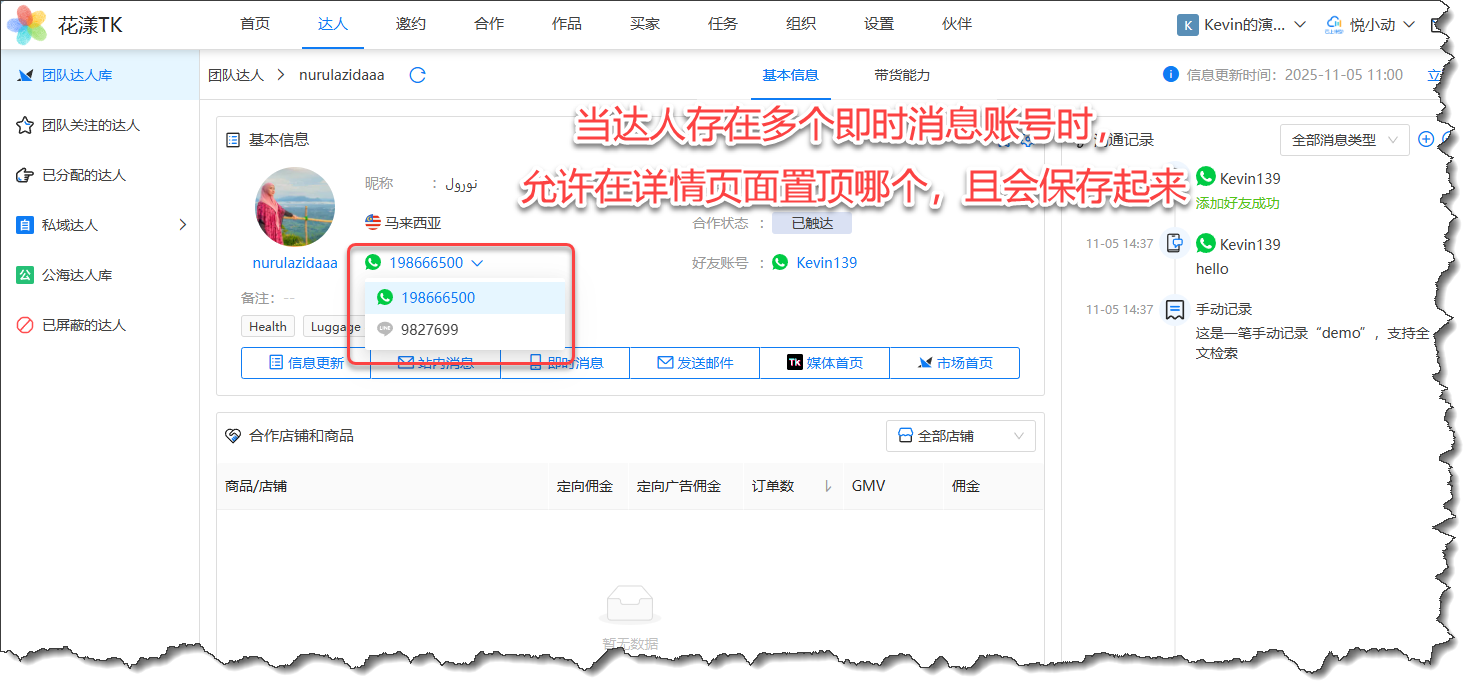Open the 邀约 menu

pos(410,24)
